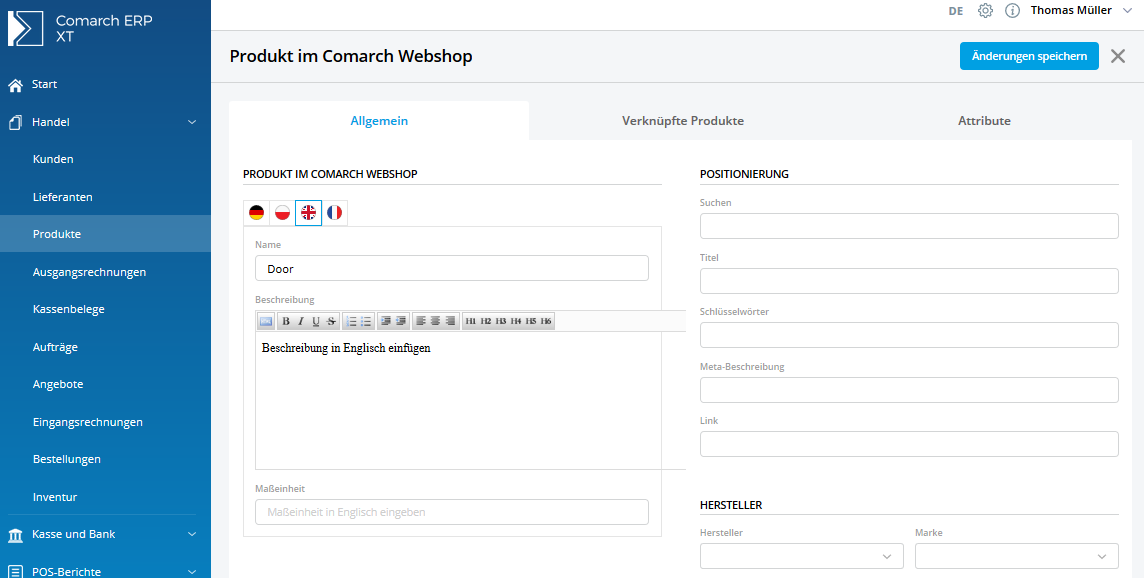
Task: Click the info circle icon in the header
Action: click(1012, 11)
